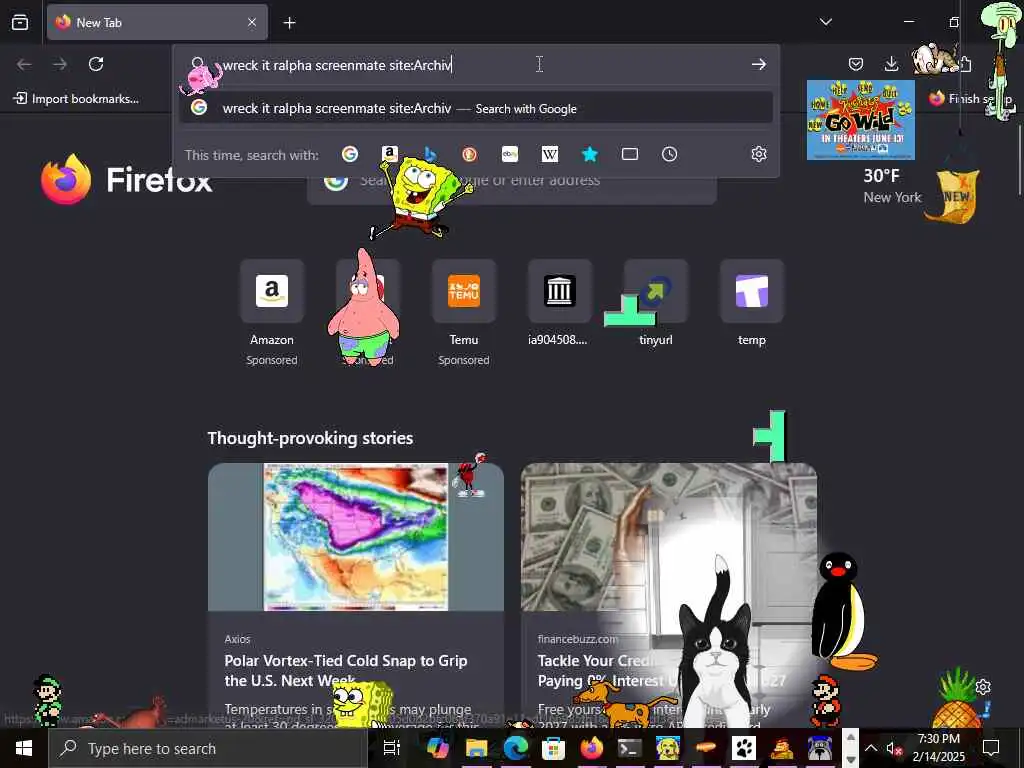Switch to Firefox on the taskbar

point(592,748)
